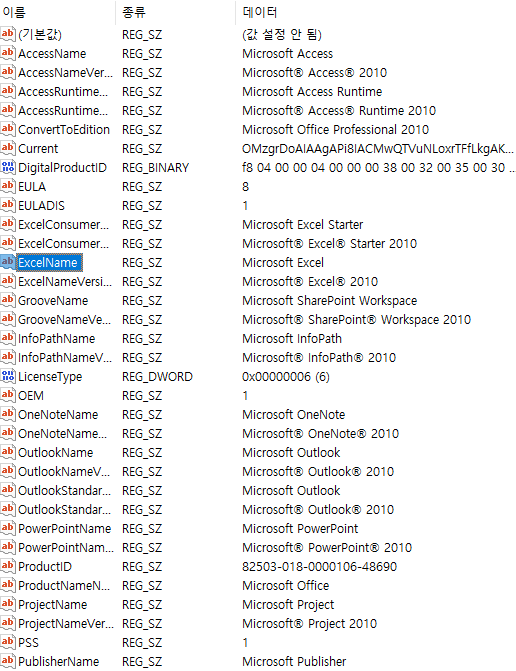
Task: Click the GrooveName string icon
Action: (8, 300)
